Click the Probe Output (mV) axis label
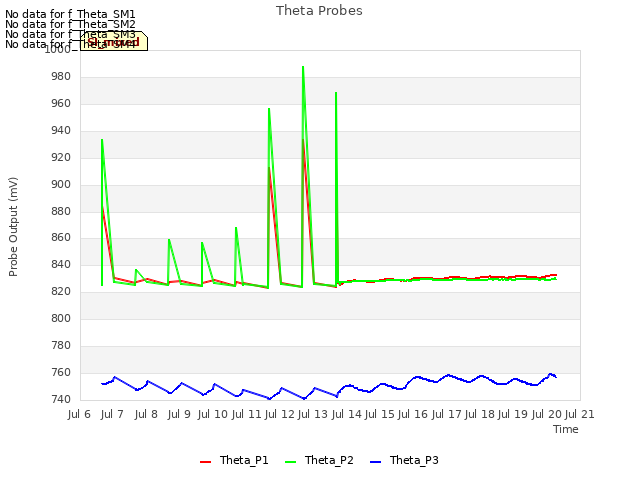The width and height of the screenshot is (640, 480). pyautogui.click(x=13, y=227)
